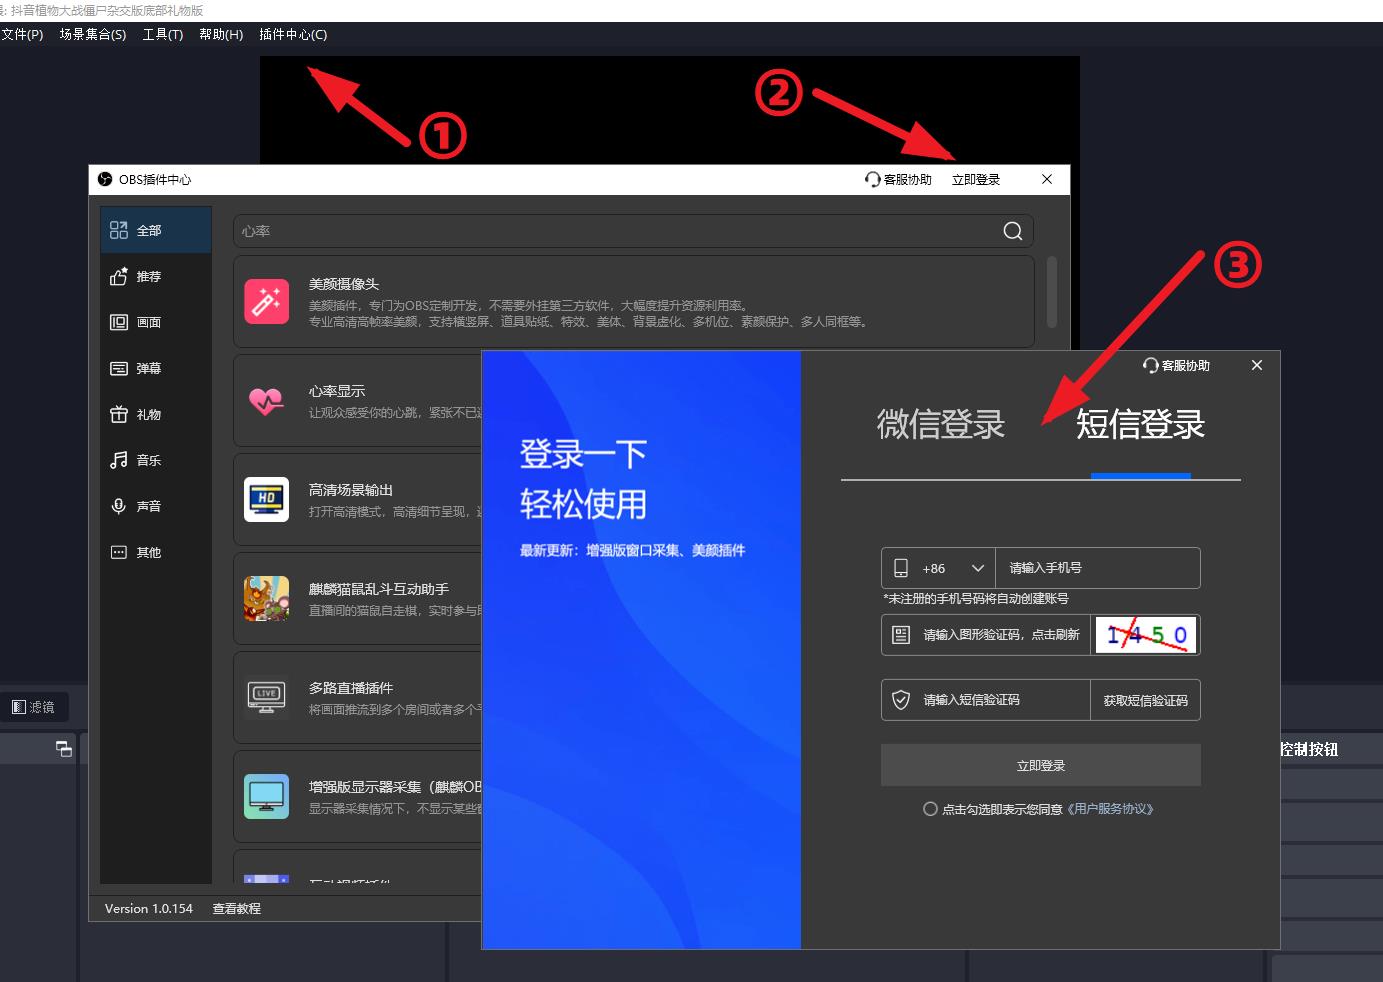Click the 立即登录 login button on the dialog
This screenshot has width=1383, height=982.
(x=1040, y=765)
